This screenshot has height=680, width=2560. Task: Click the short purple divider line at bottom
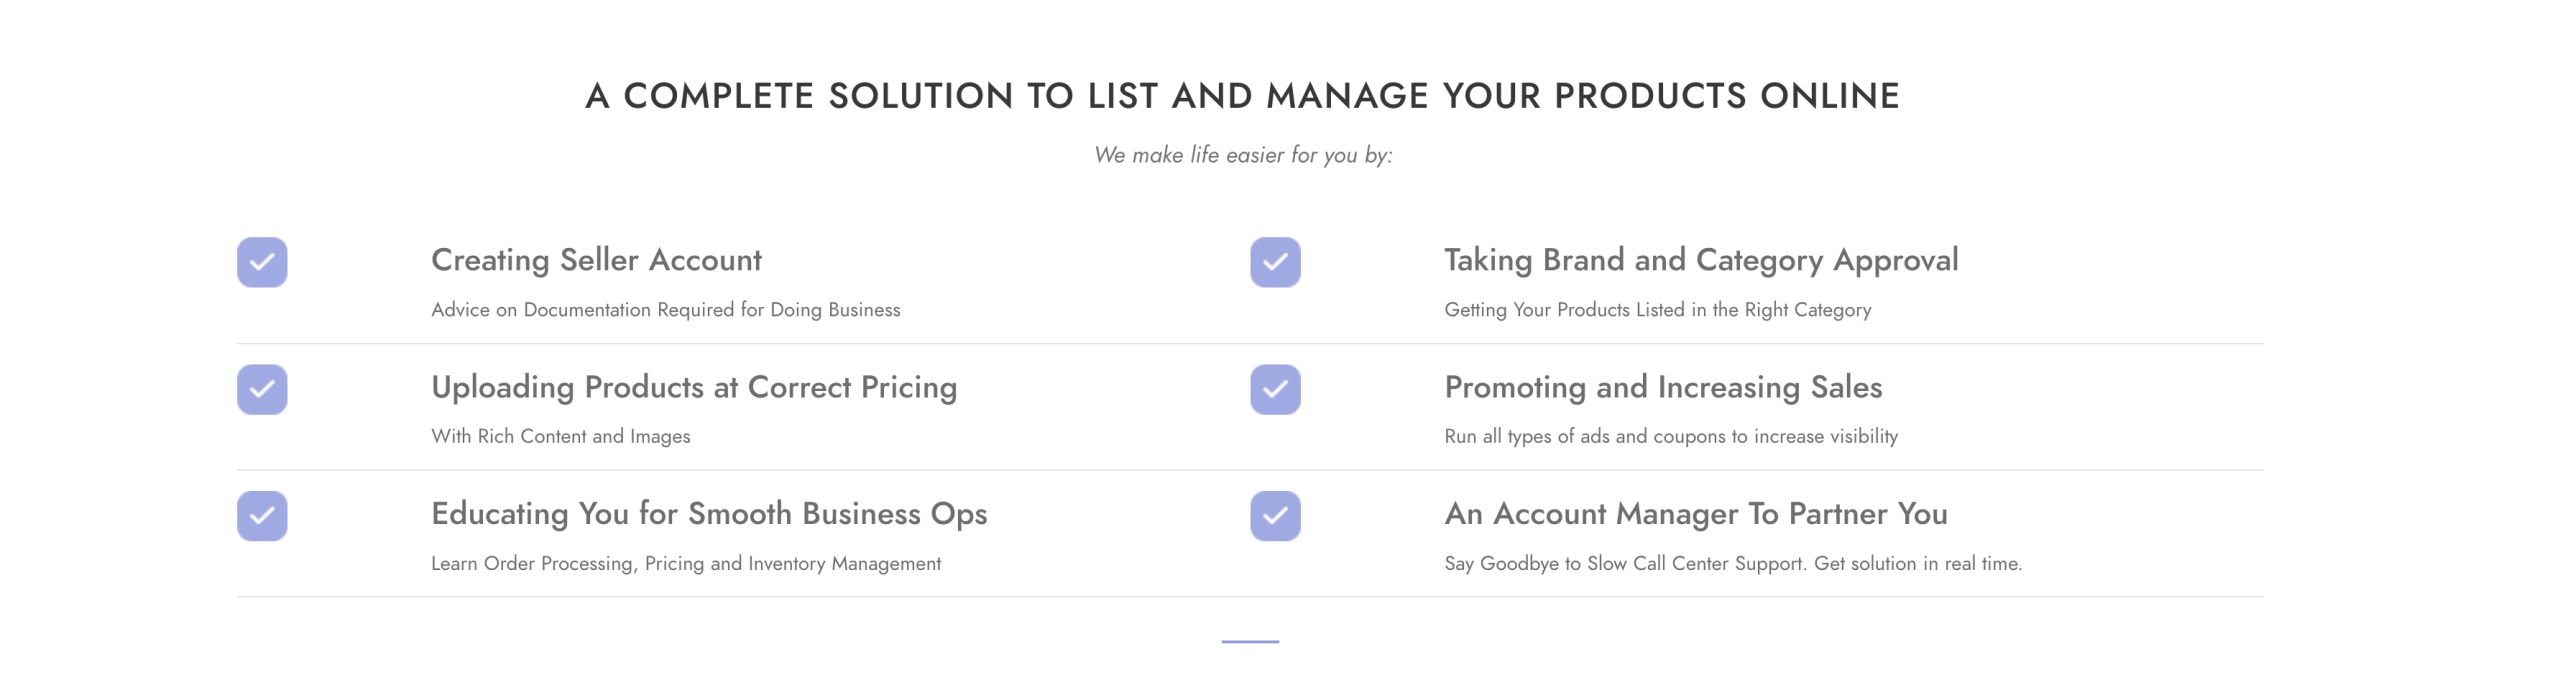[1250, 641]
